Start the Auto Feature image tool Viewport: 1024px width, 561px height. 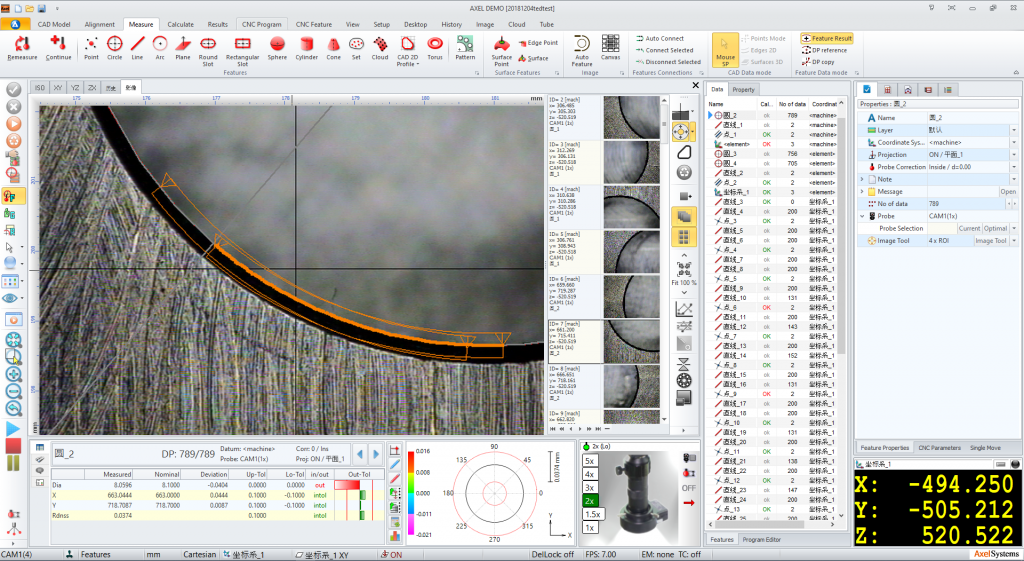click(x=581, y=52)
